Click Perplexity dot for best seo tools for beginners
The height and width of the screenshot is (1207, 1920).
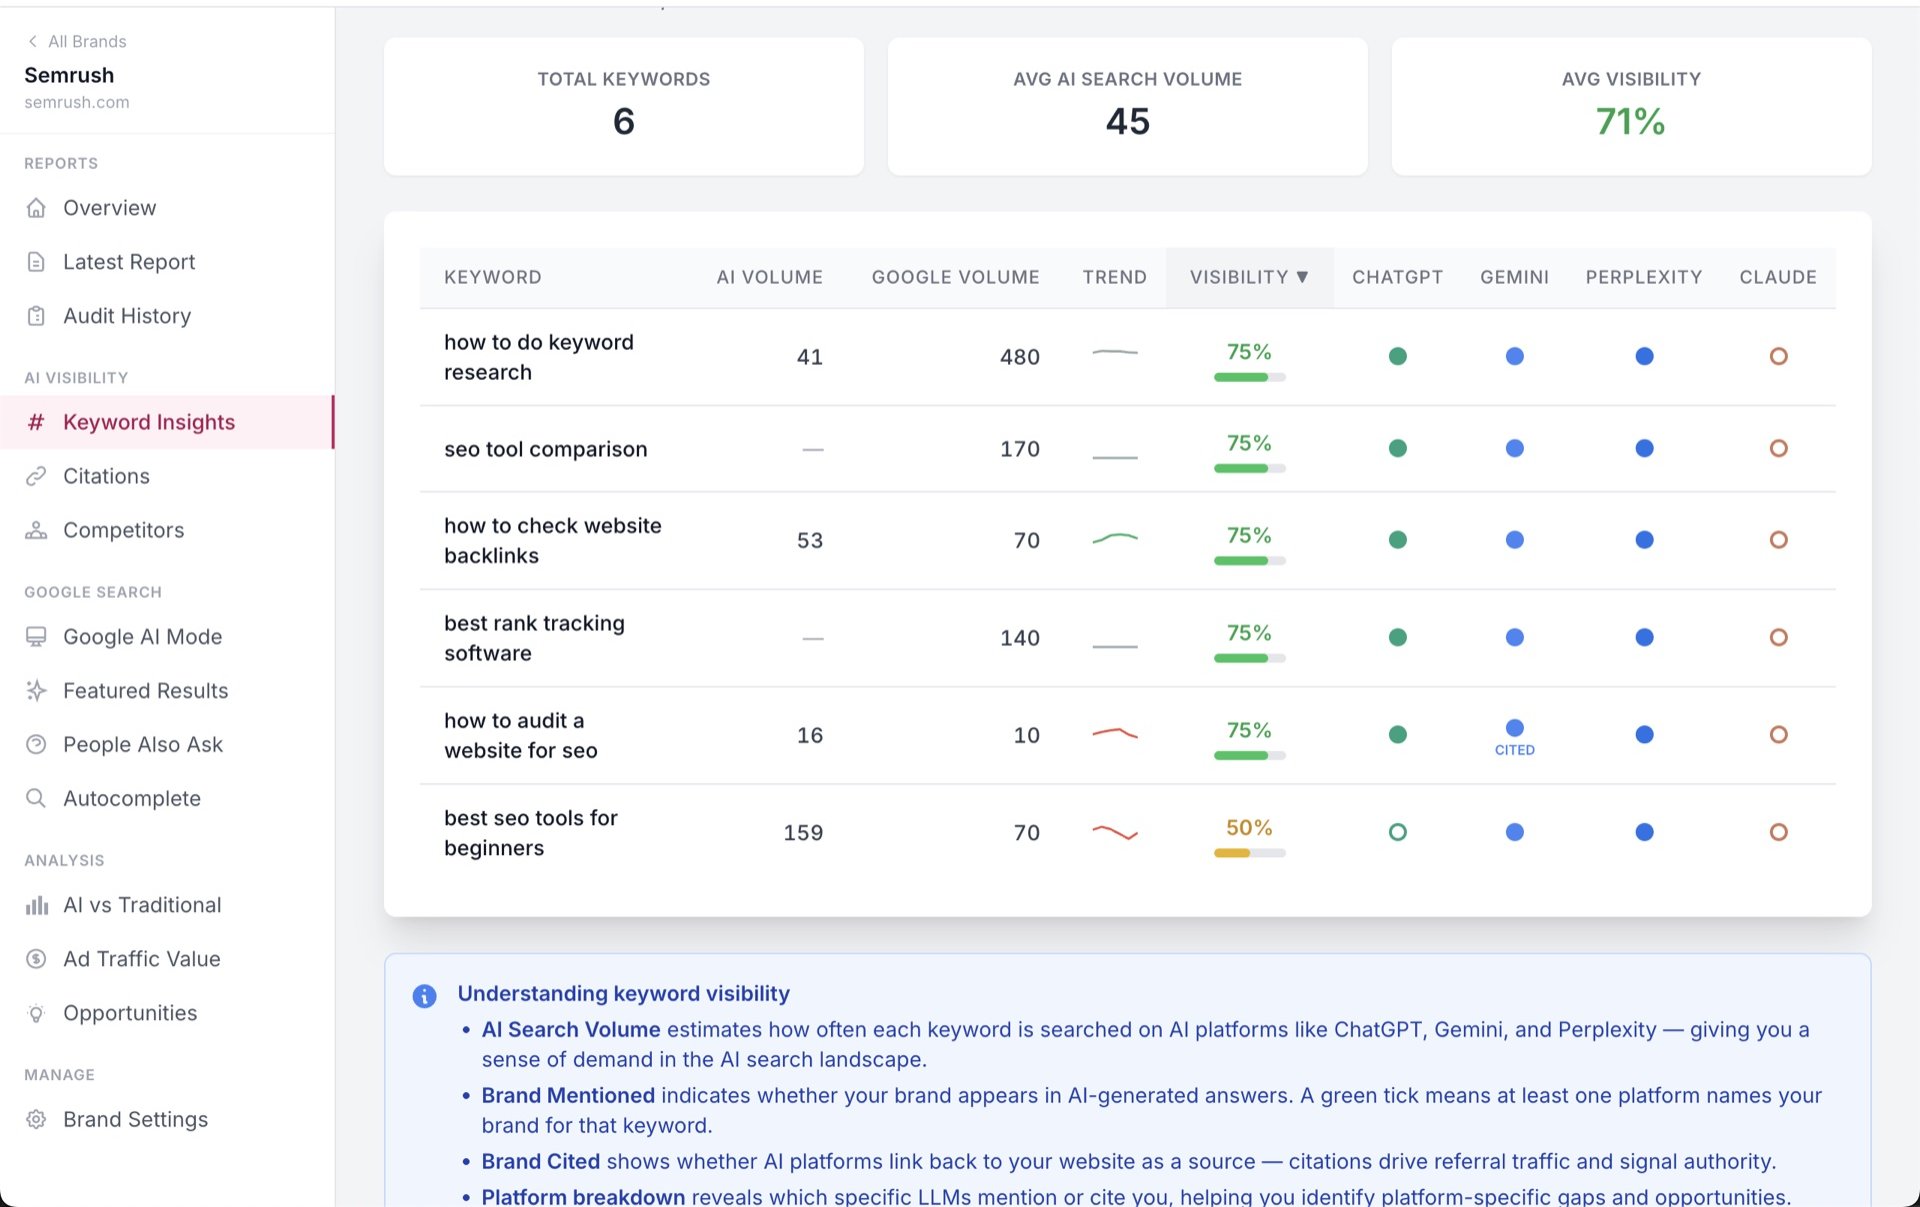1644,832
